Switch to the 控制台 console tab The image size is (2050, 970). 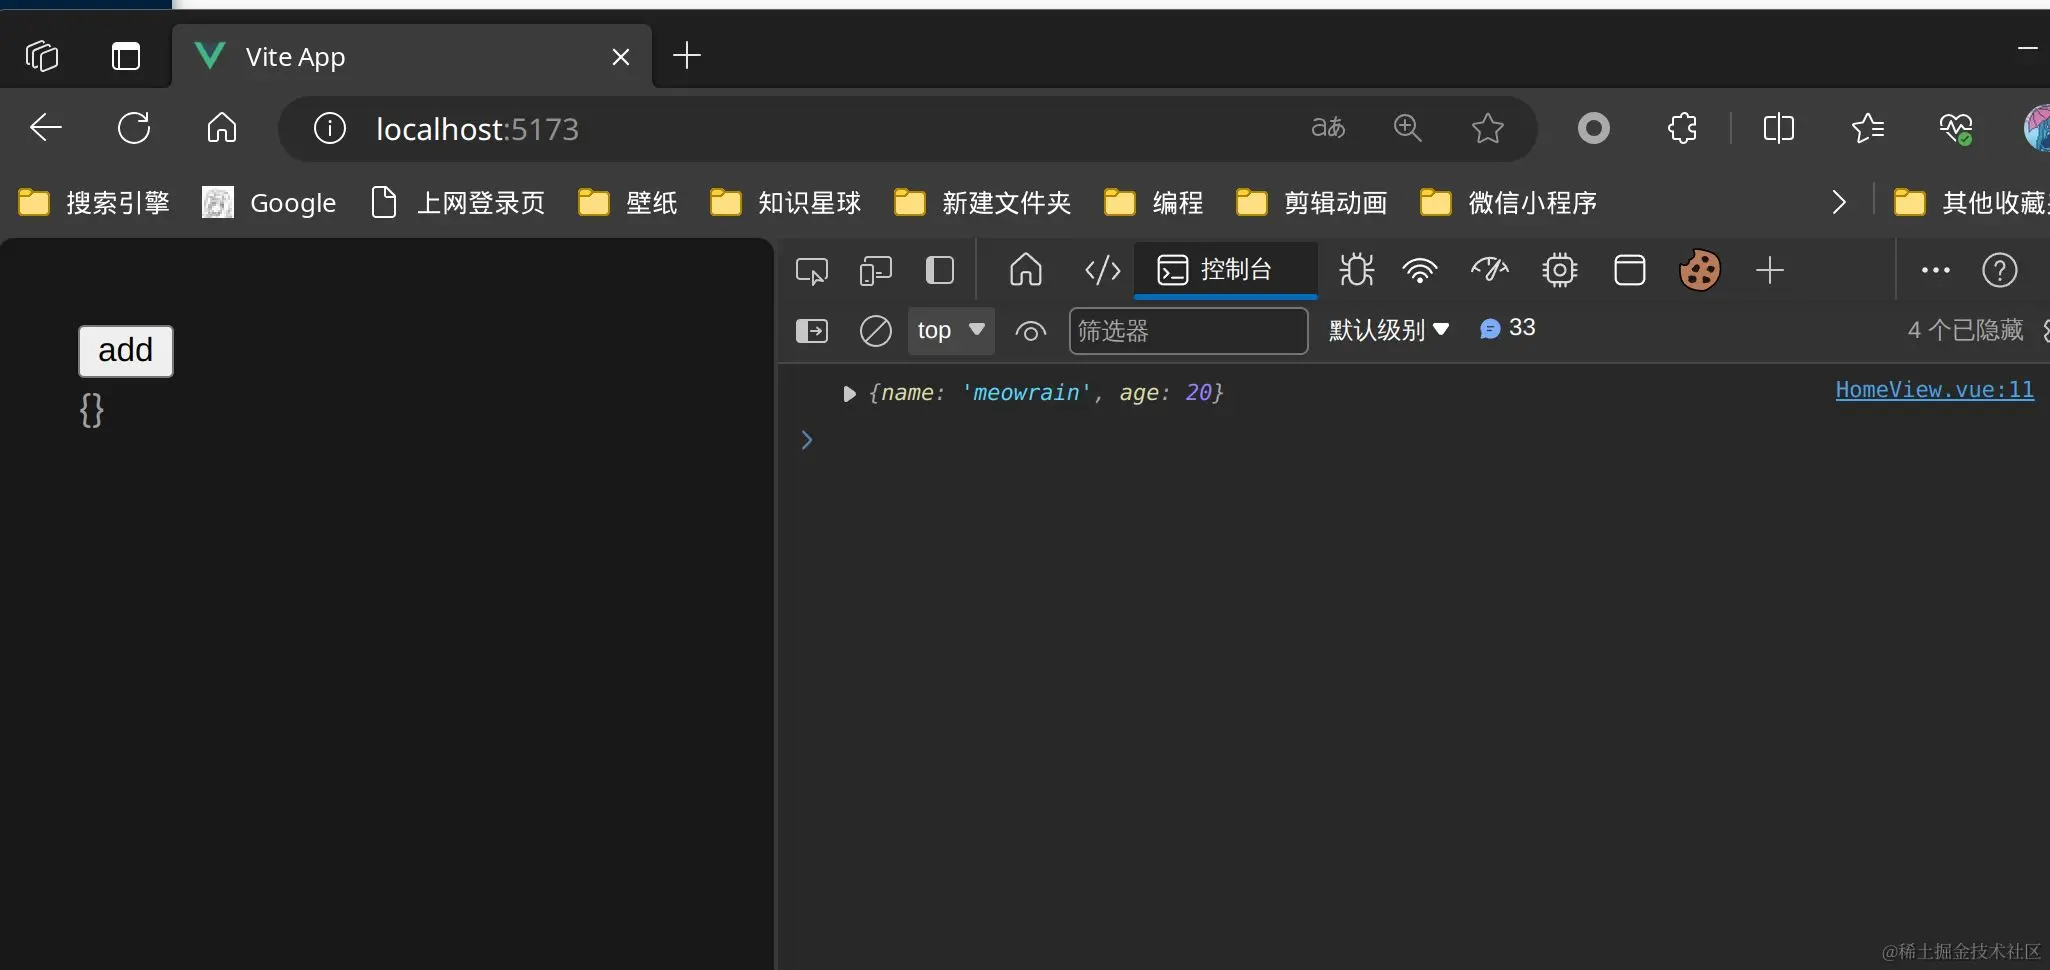click(1226, 270)
